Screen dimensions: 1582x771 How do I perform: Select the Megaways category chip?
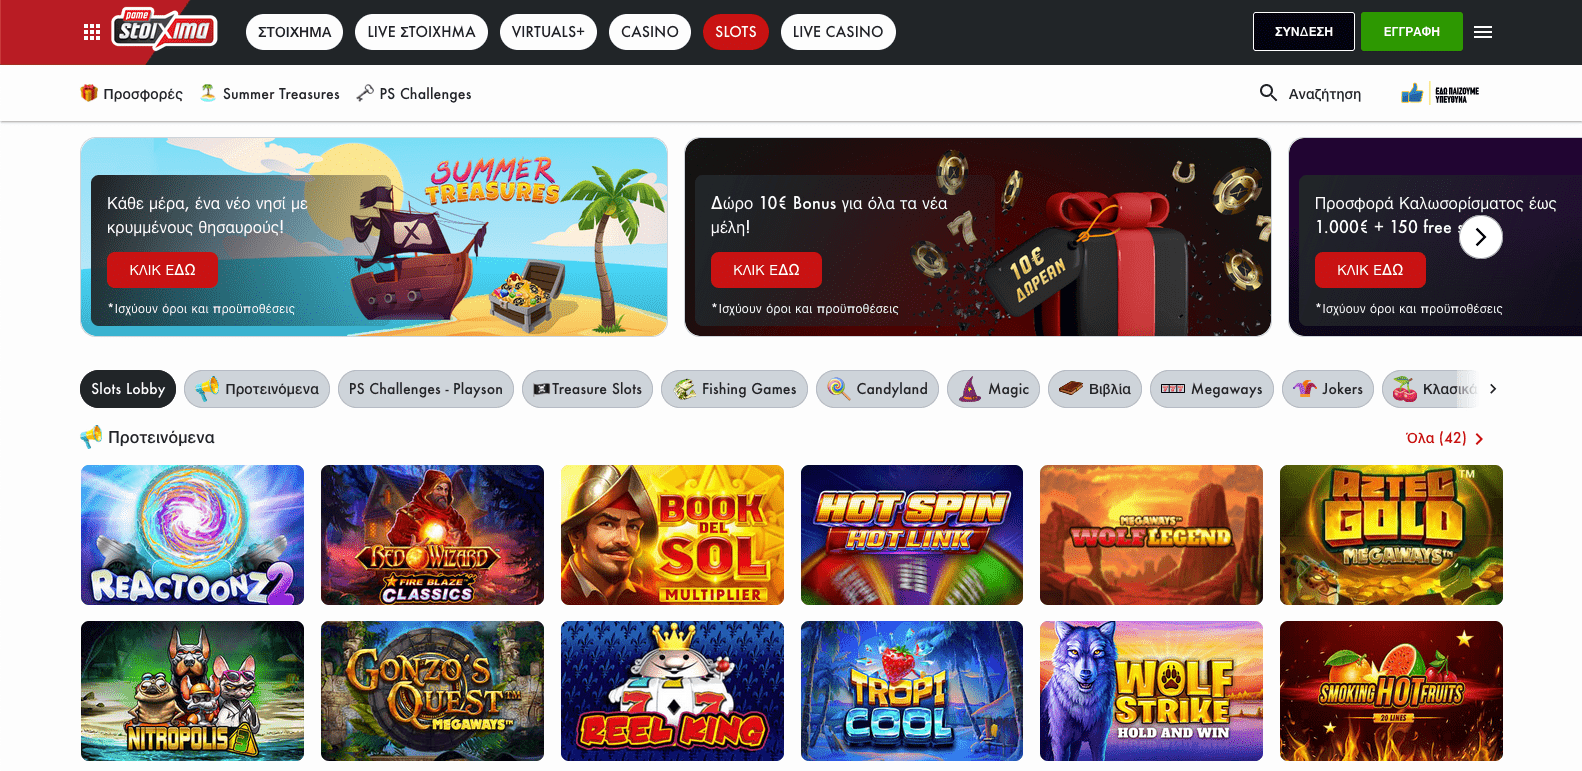(1212, 389)
